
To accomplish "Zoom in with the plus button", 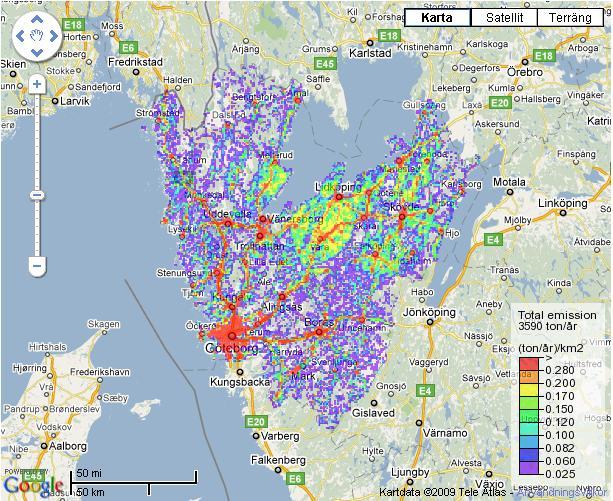I will (x=37, y=84).
